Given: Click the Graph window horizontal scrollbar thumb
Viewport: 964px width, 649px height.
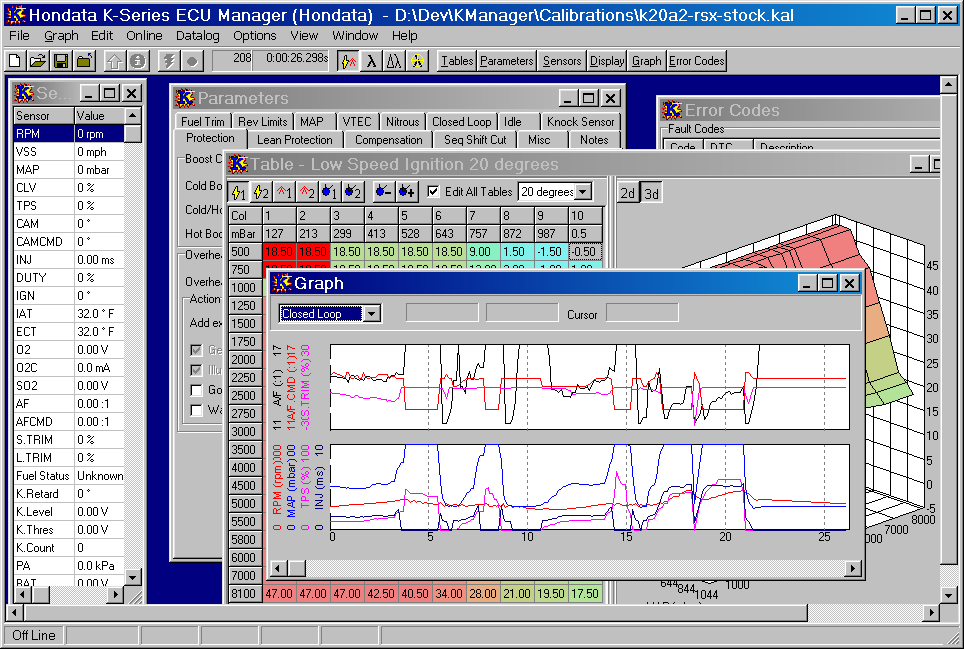Looking at the screenshot, I should pos(297,568).
